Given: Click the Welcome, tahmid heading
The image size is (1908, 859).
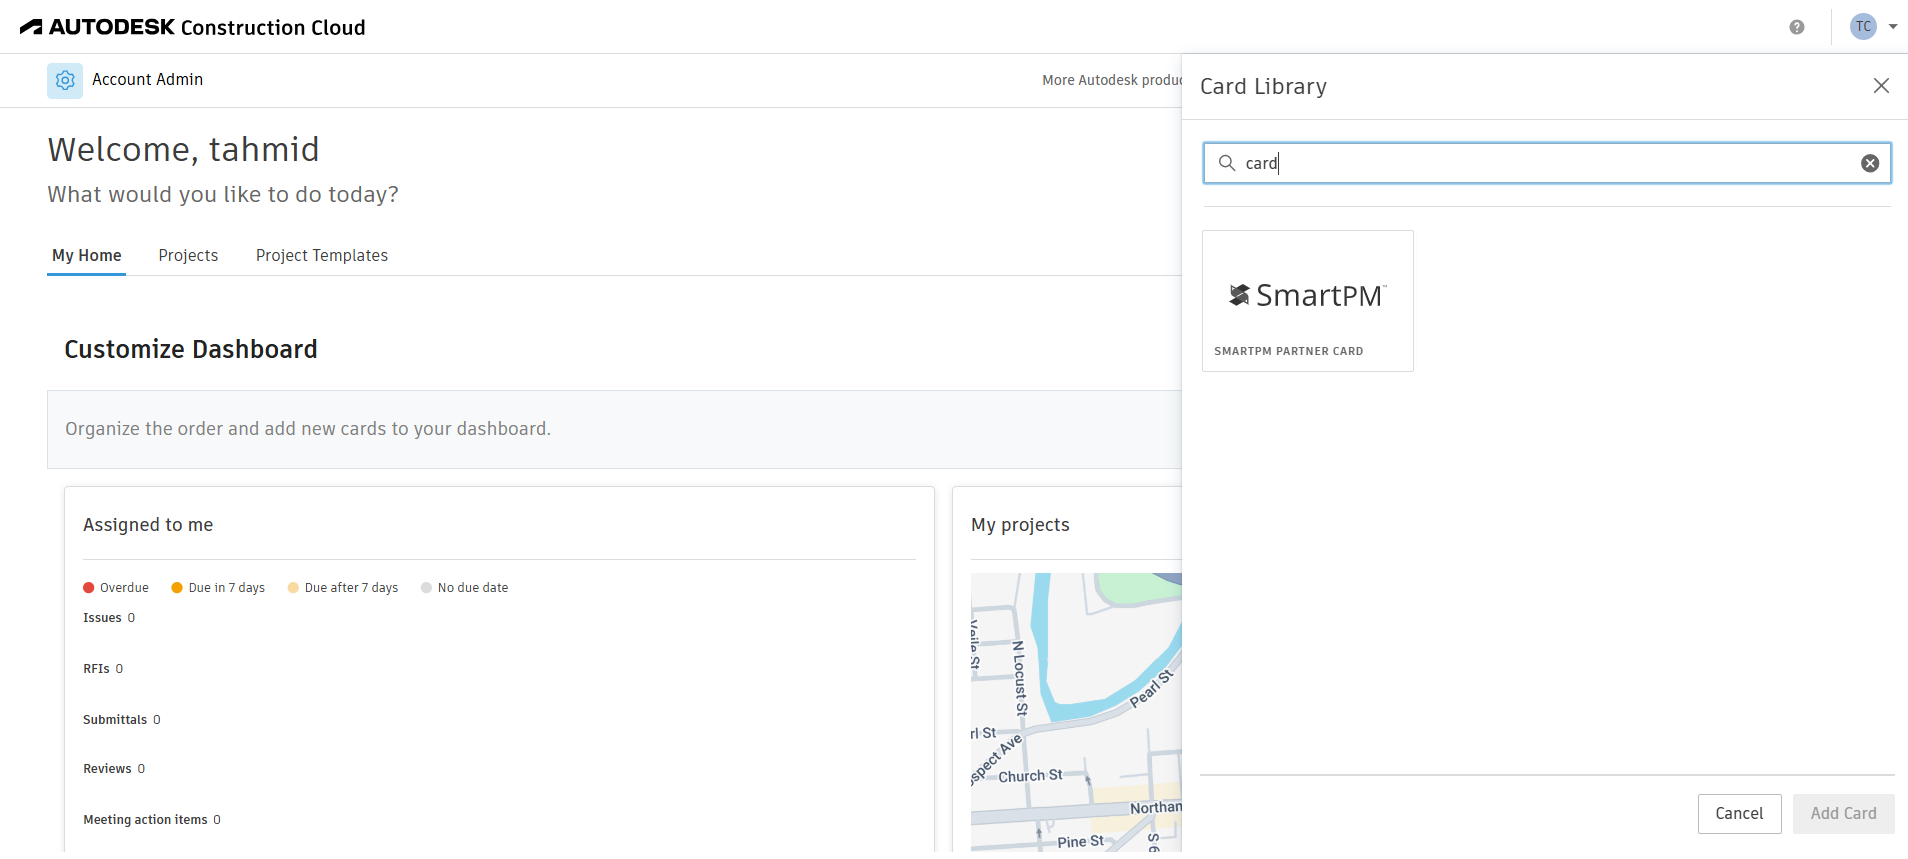Looking at the screenshot, I should pyautogui.click(x=184, y=150).
